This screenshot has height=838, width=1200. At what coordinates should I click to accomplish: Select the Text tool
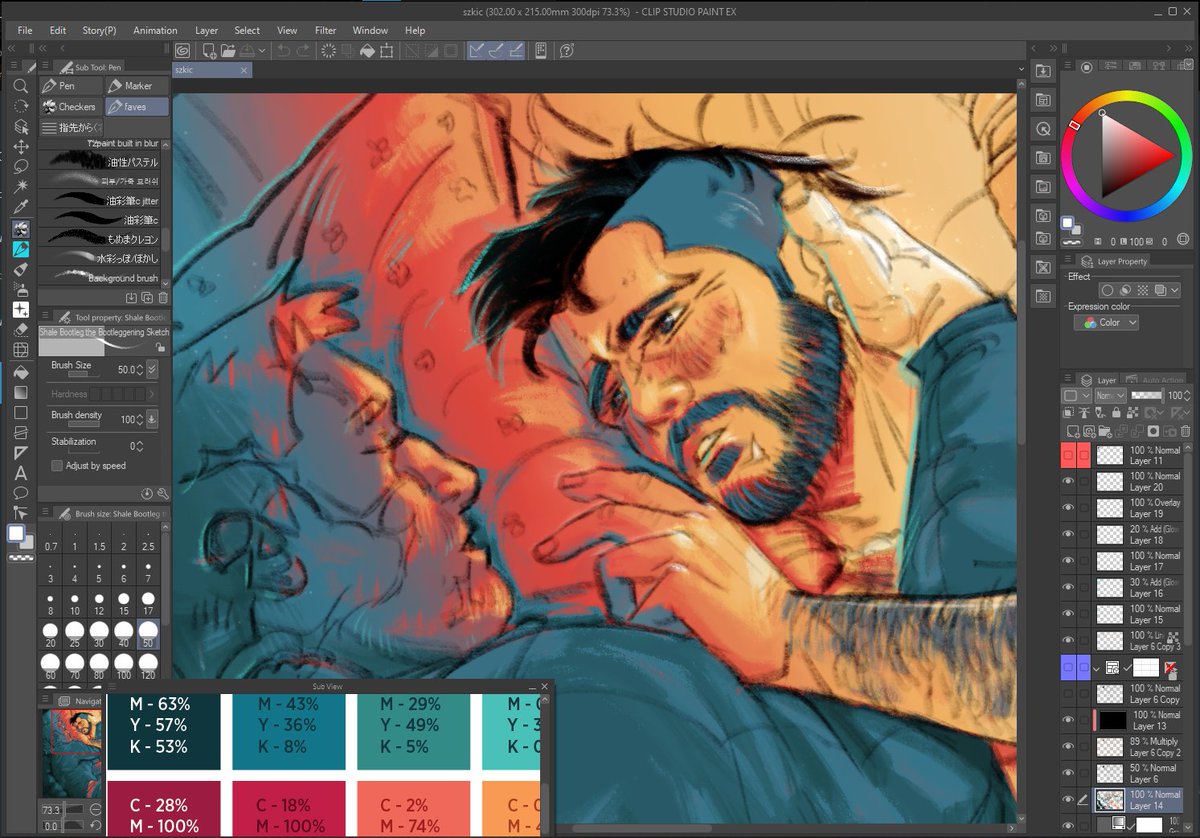pos(20,473)
